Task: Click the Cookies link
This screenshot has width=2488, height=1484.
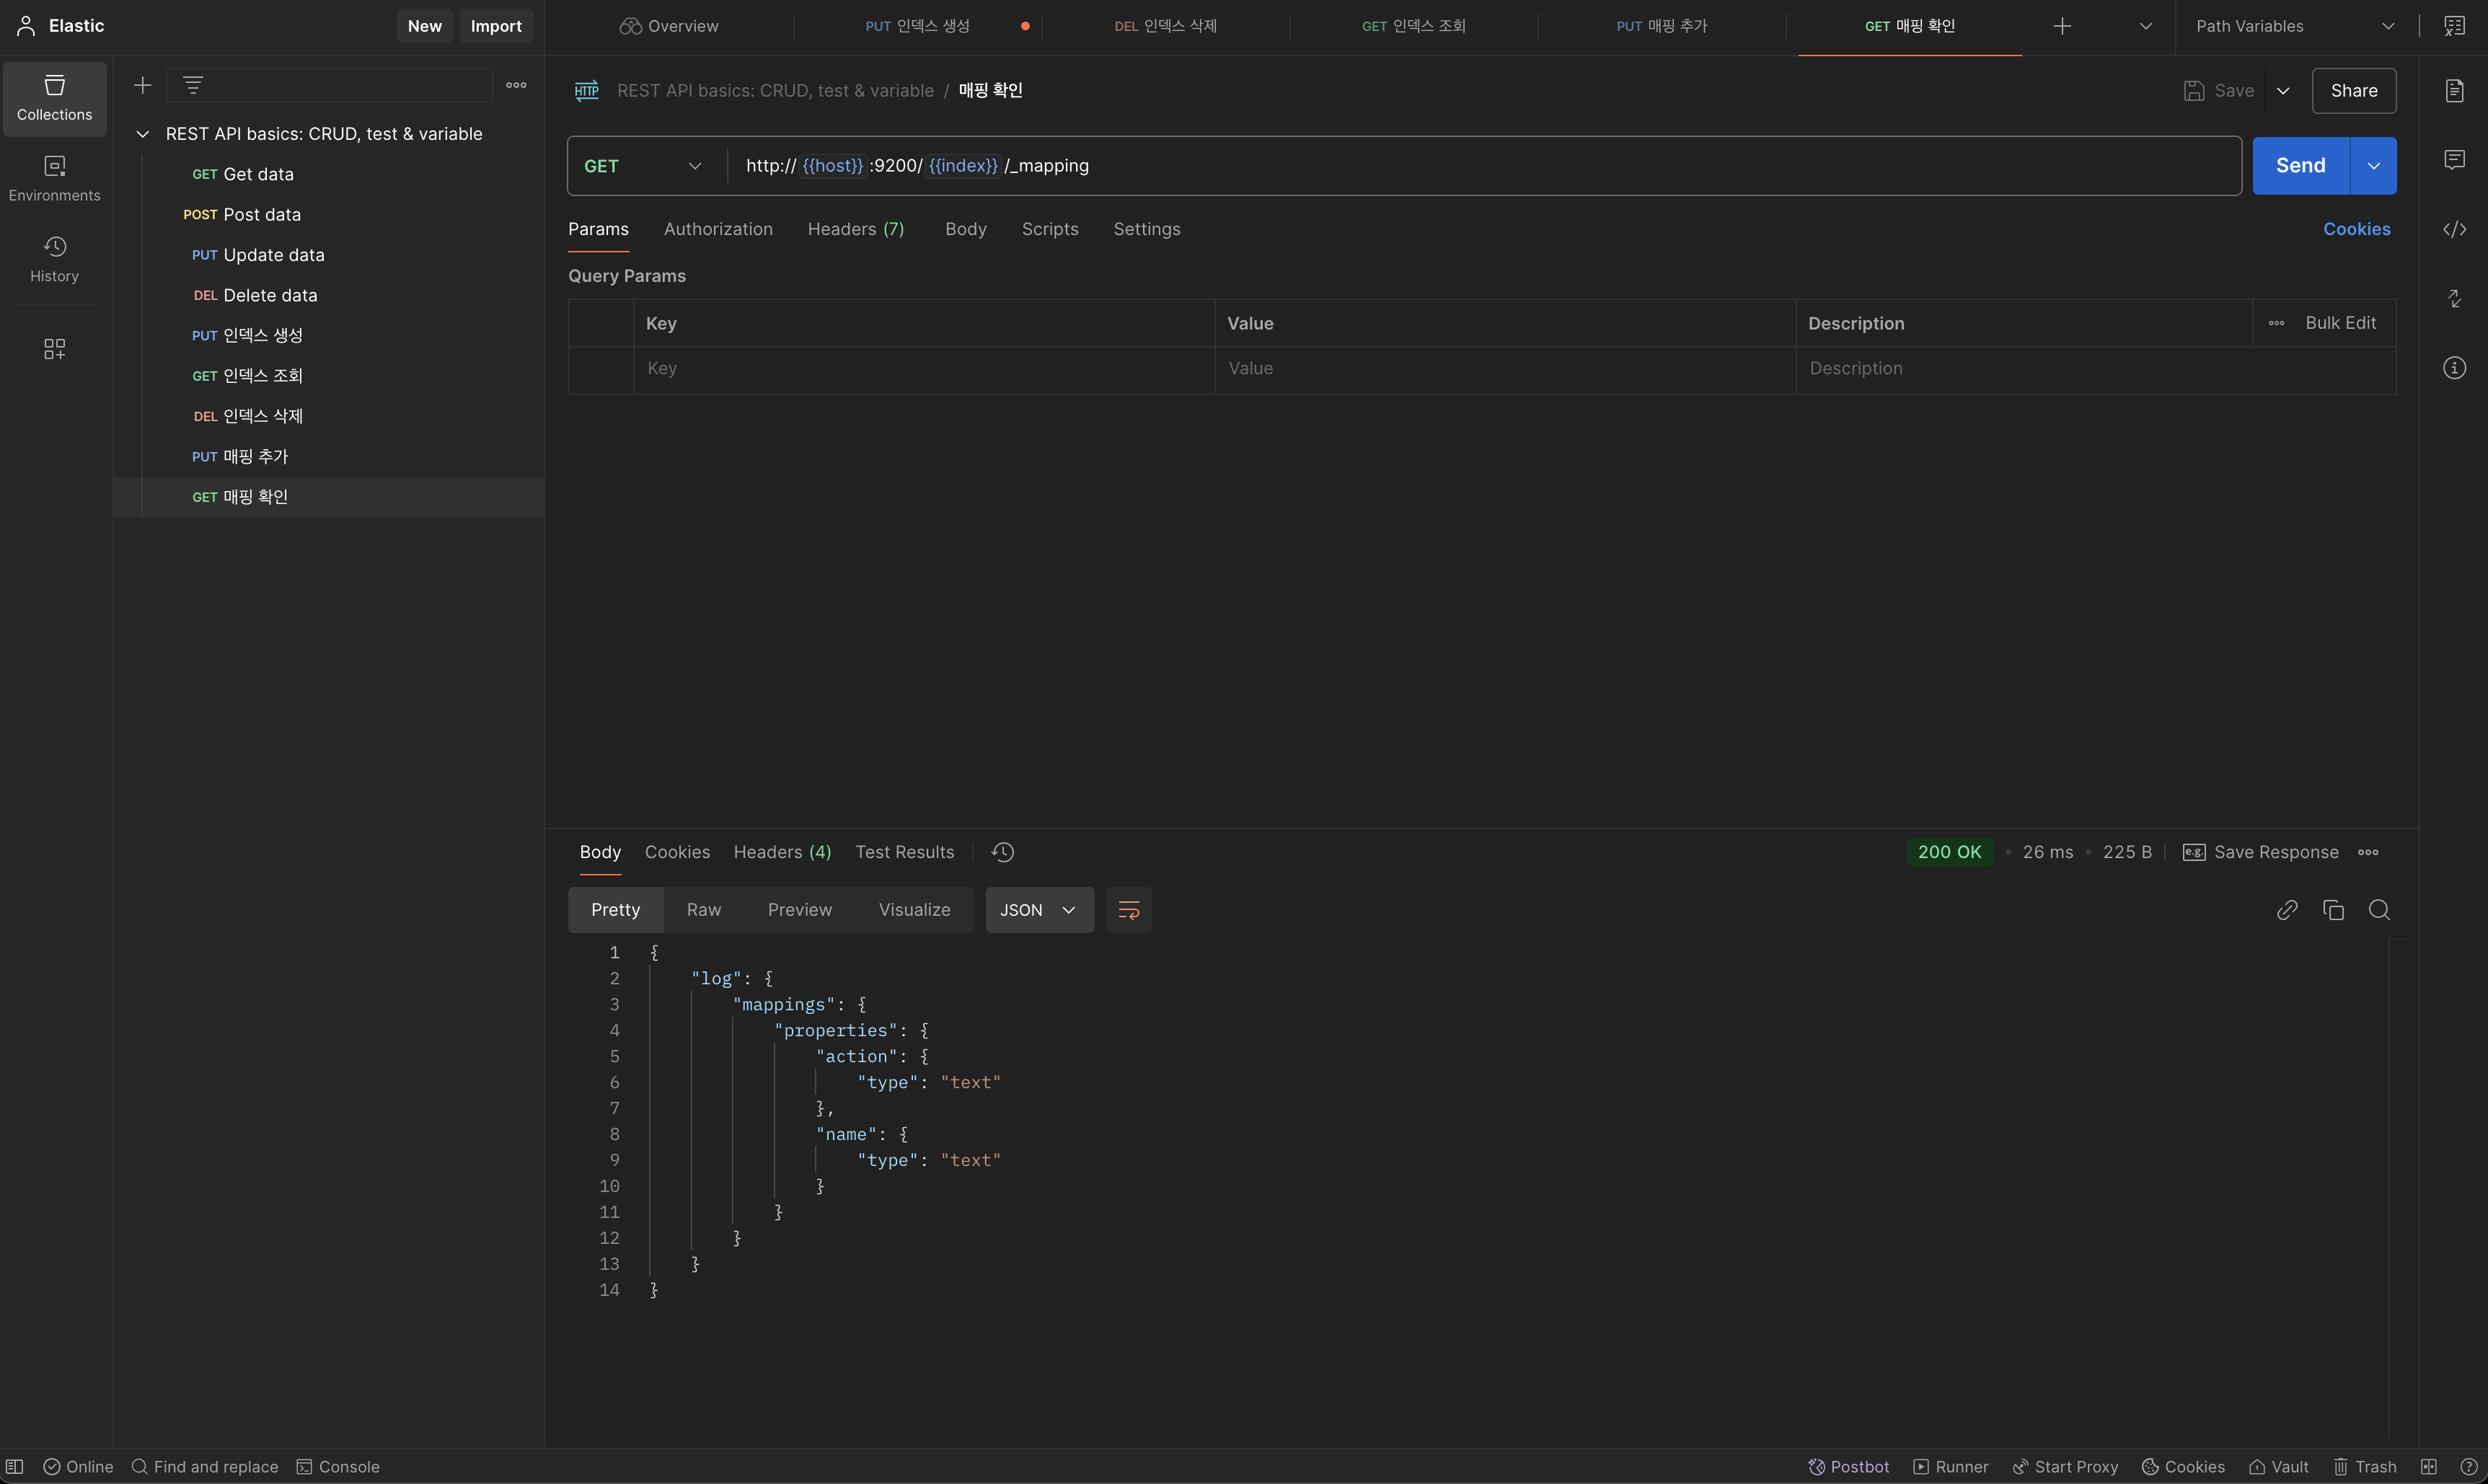Action: (x=2356, y=229)
